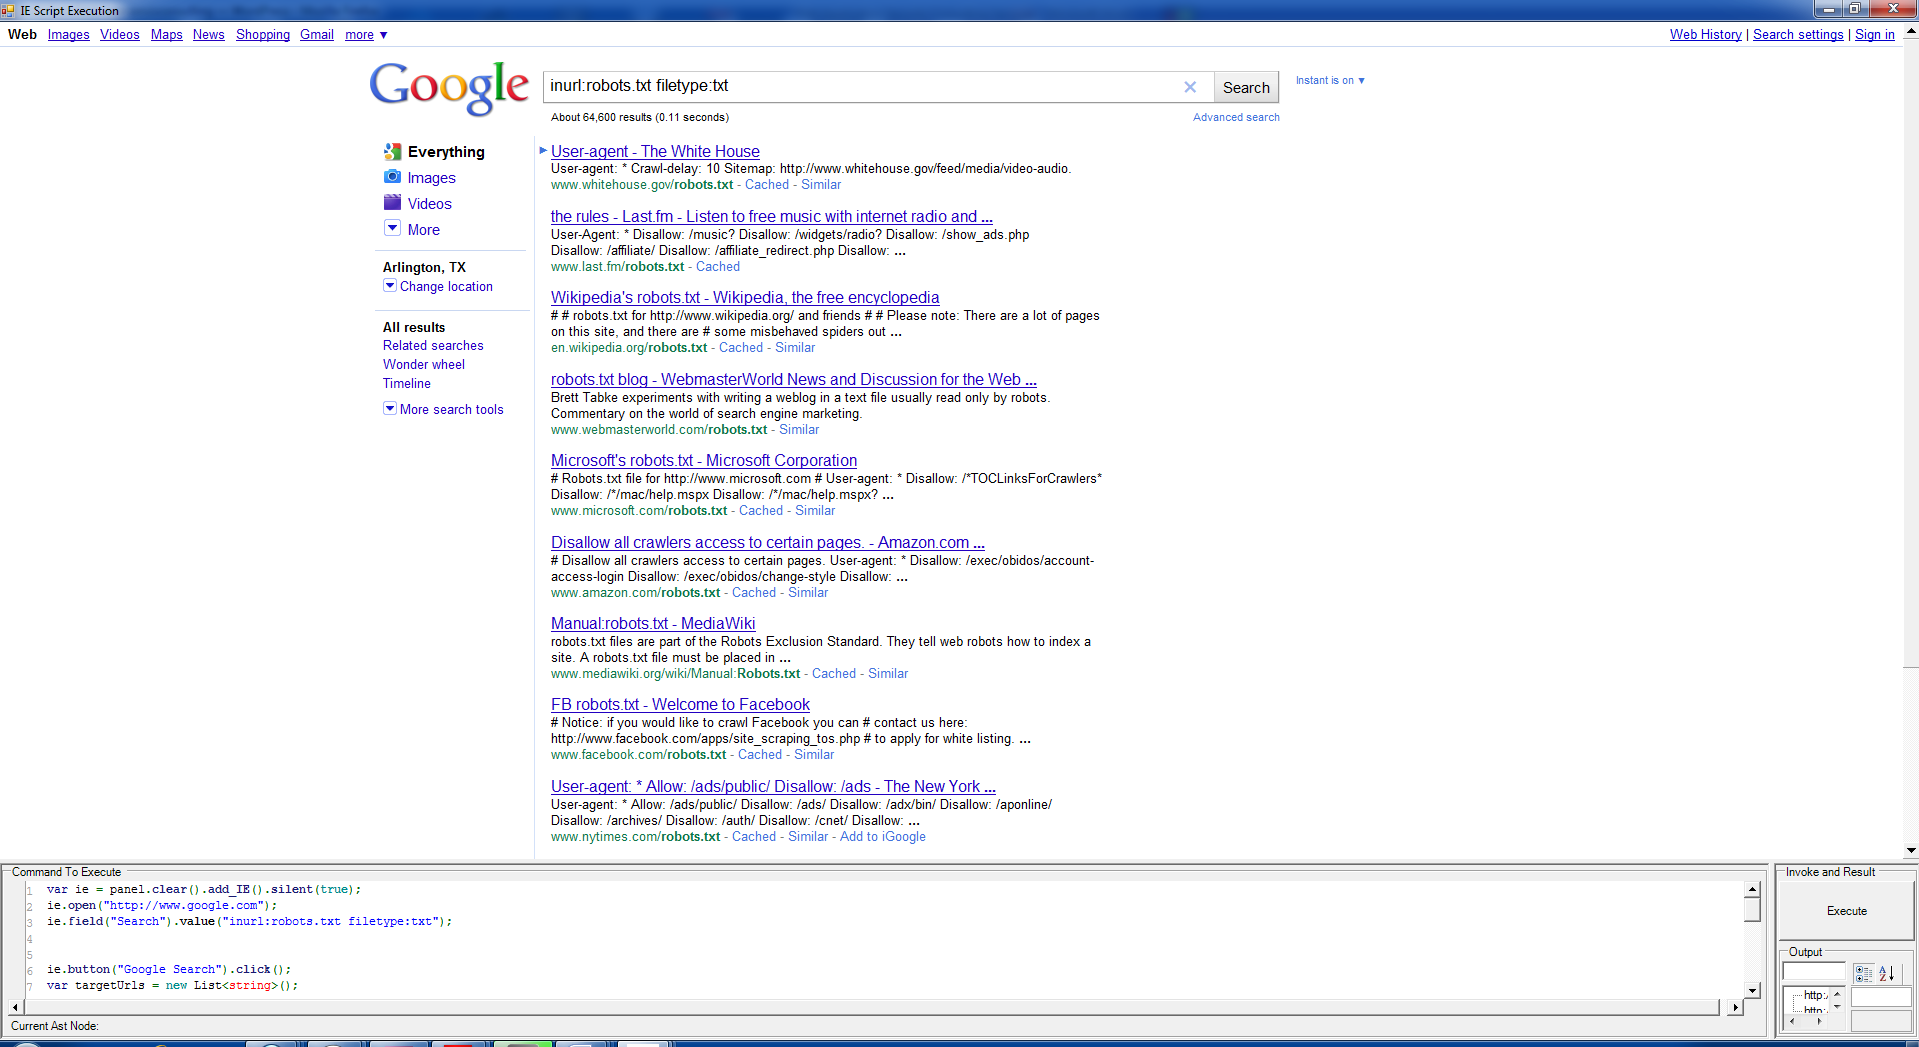Open Similar link for whitehouse.gov result
1919x1047 pixels.
coord(821,185)
